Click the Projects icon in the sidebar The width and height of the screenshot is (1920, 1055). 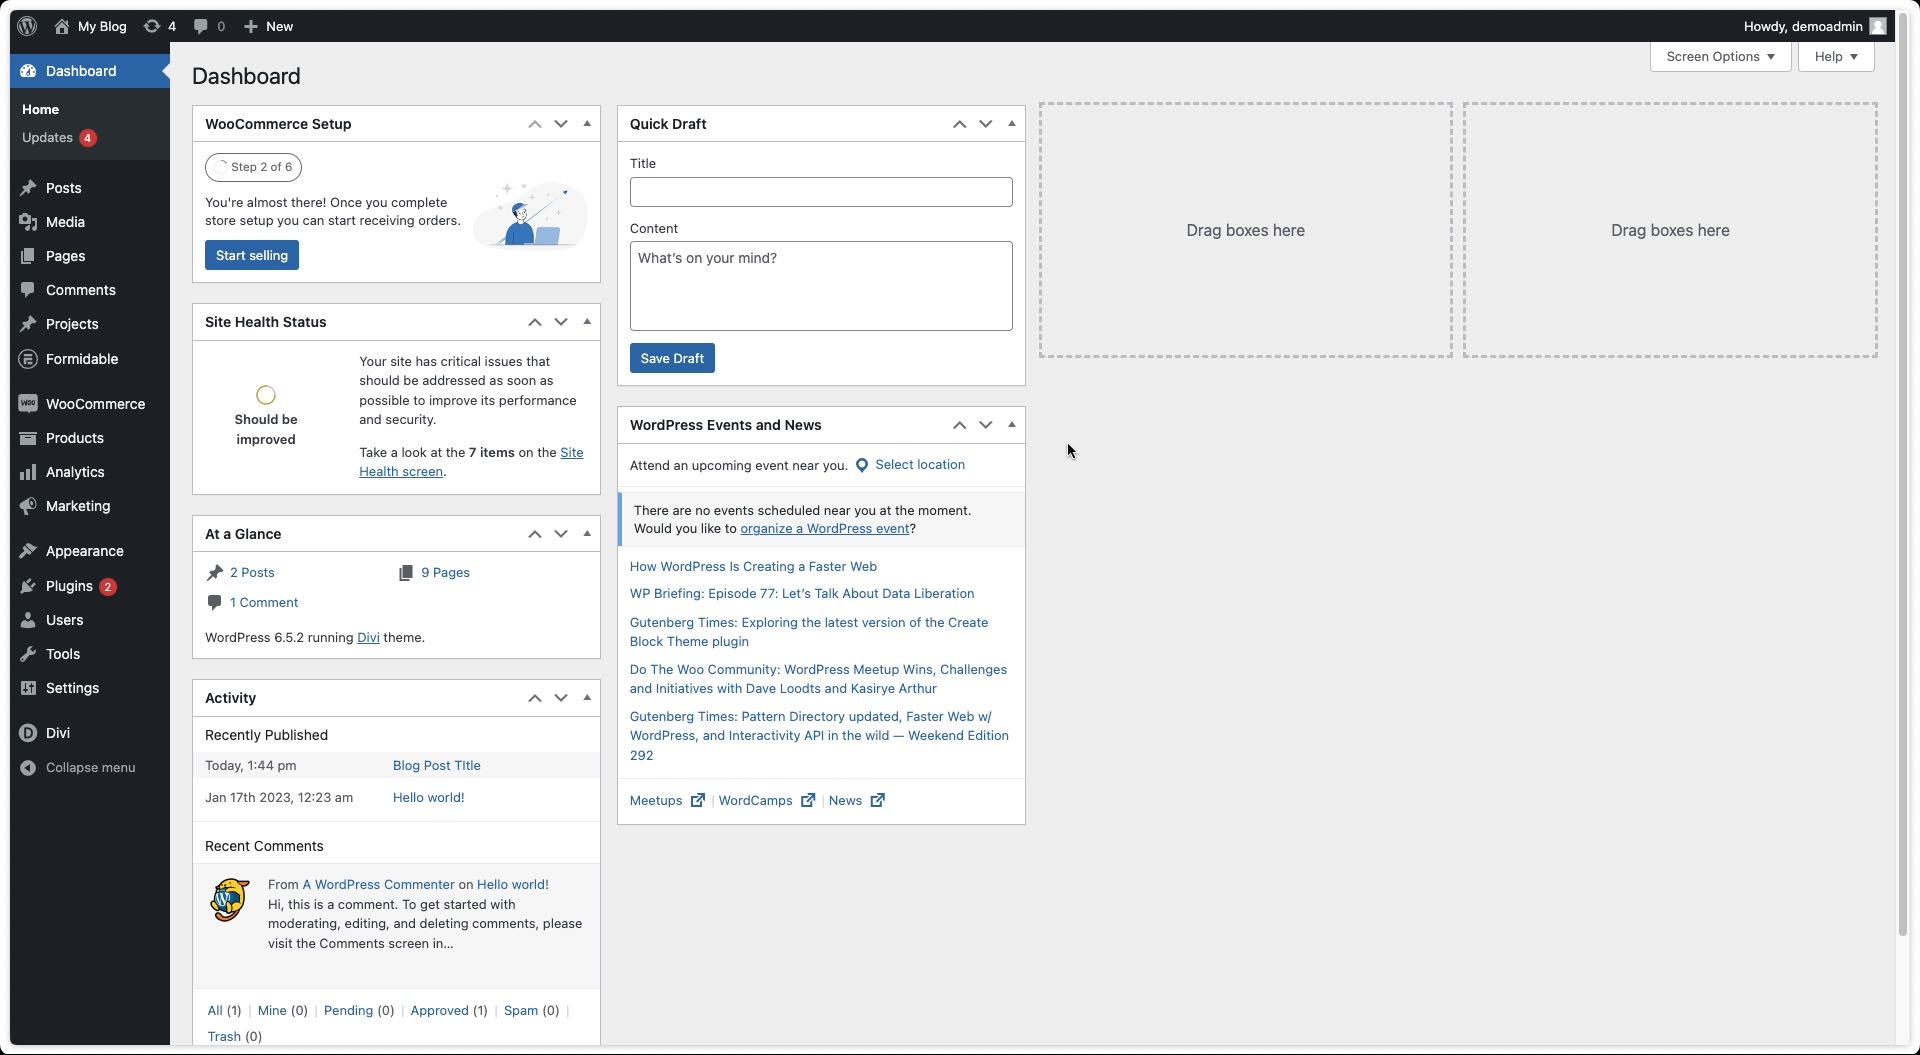[28, 324]
